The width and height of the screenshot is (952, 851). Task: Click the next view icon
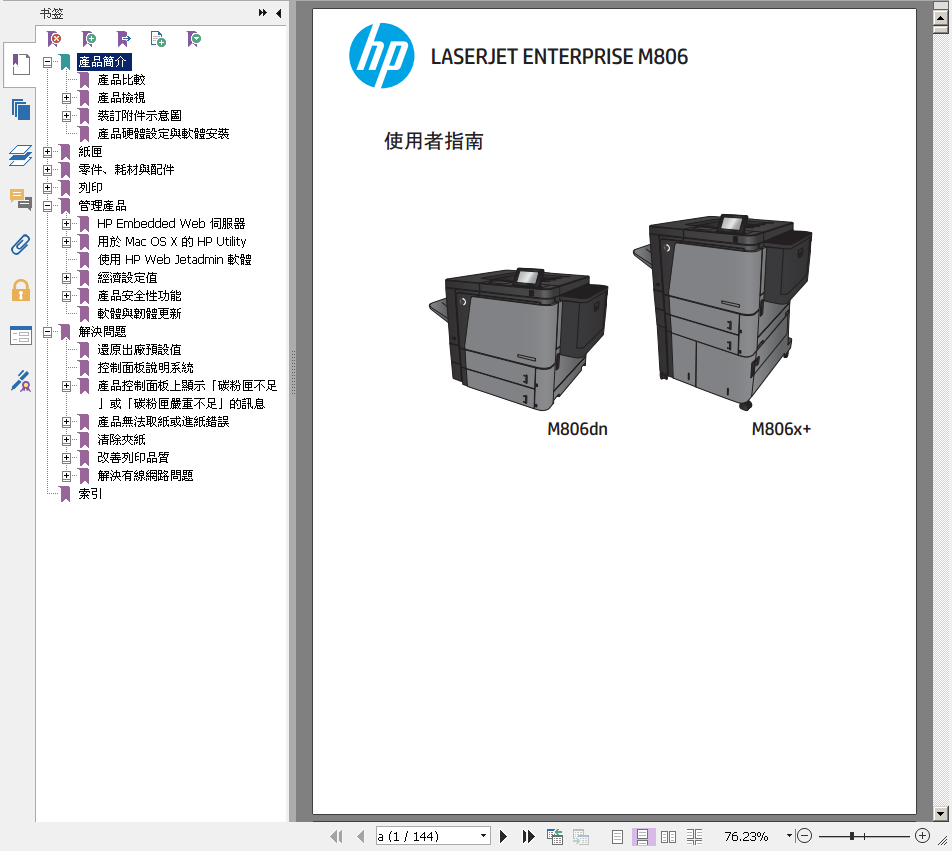tap(581, 836)
